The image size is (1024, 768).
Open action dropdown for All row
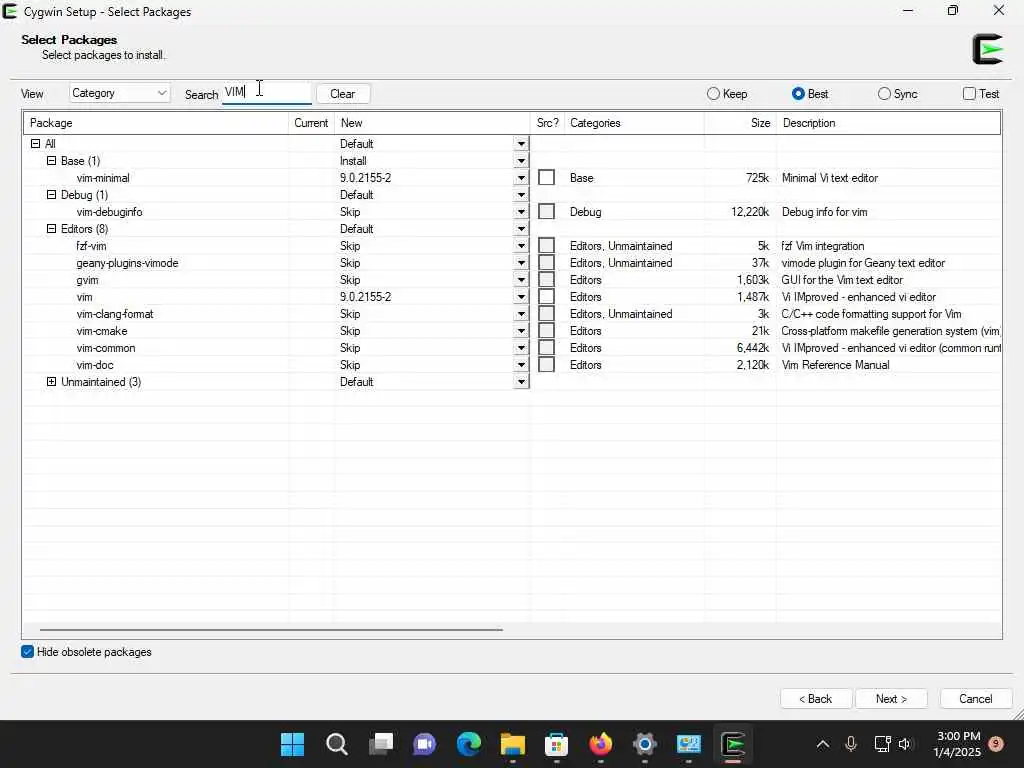(521, 144)
